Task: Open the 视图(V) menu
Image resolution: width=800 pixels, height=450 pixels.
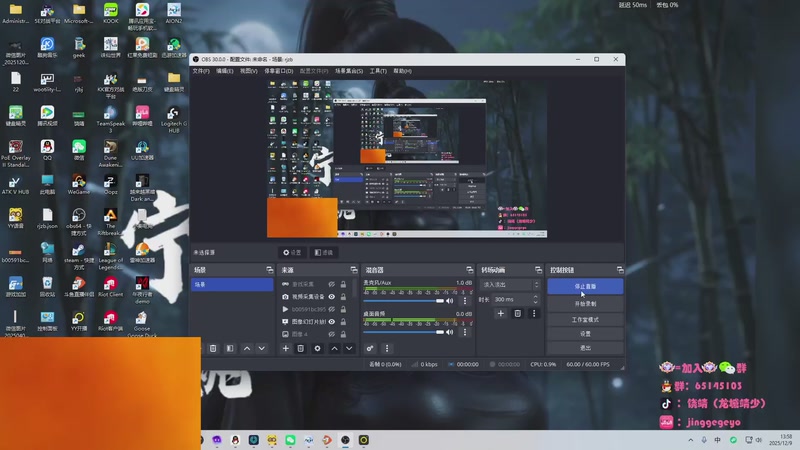Action: [248, 71]
